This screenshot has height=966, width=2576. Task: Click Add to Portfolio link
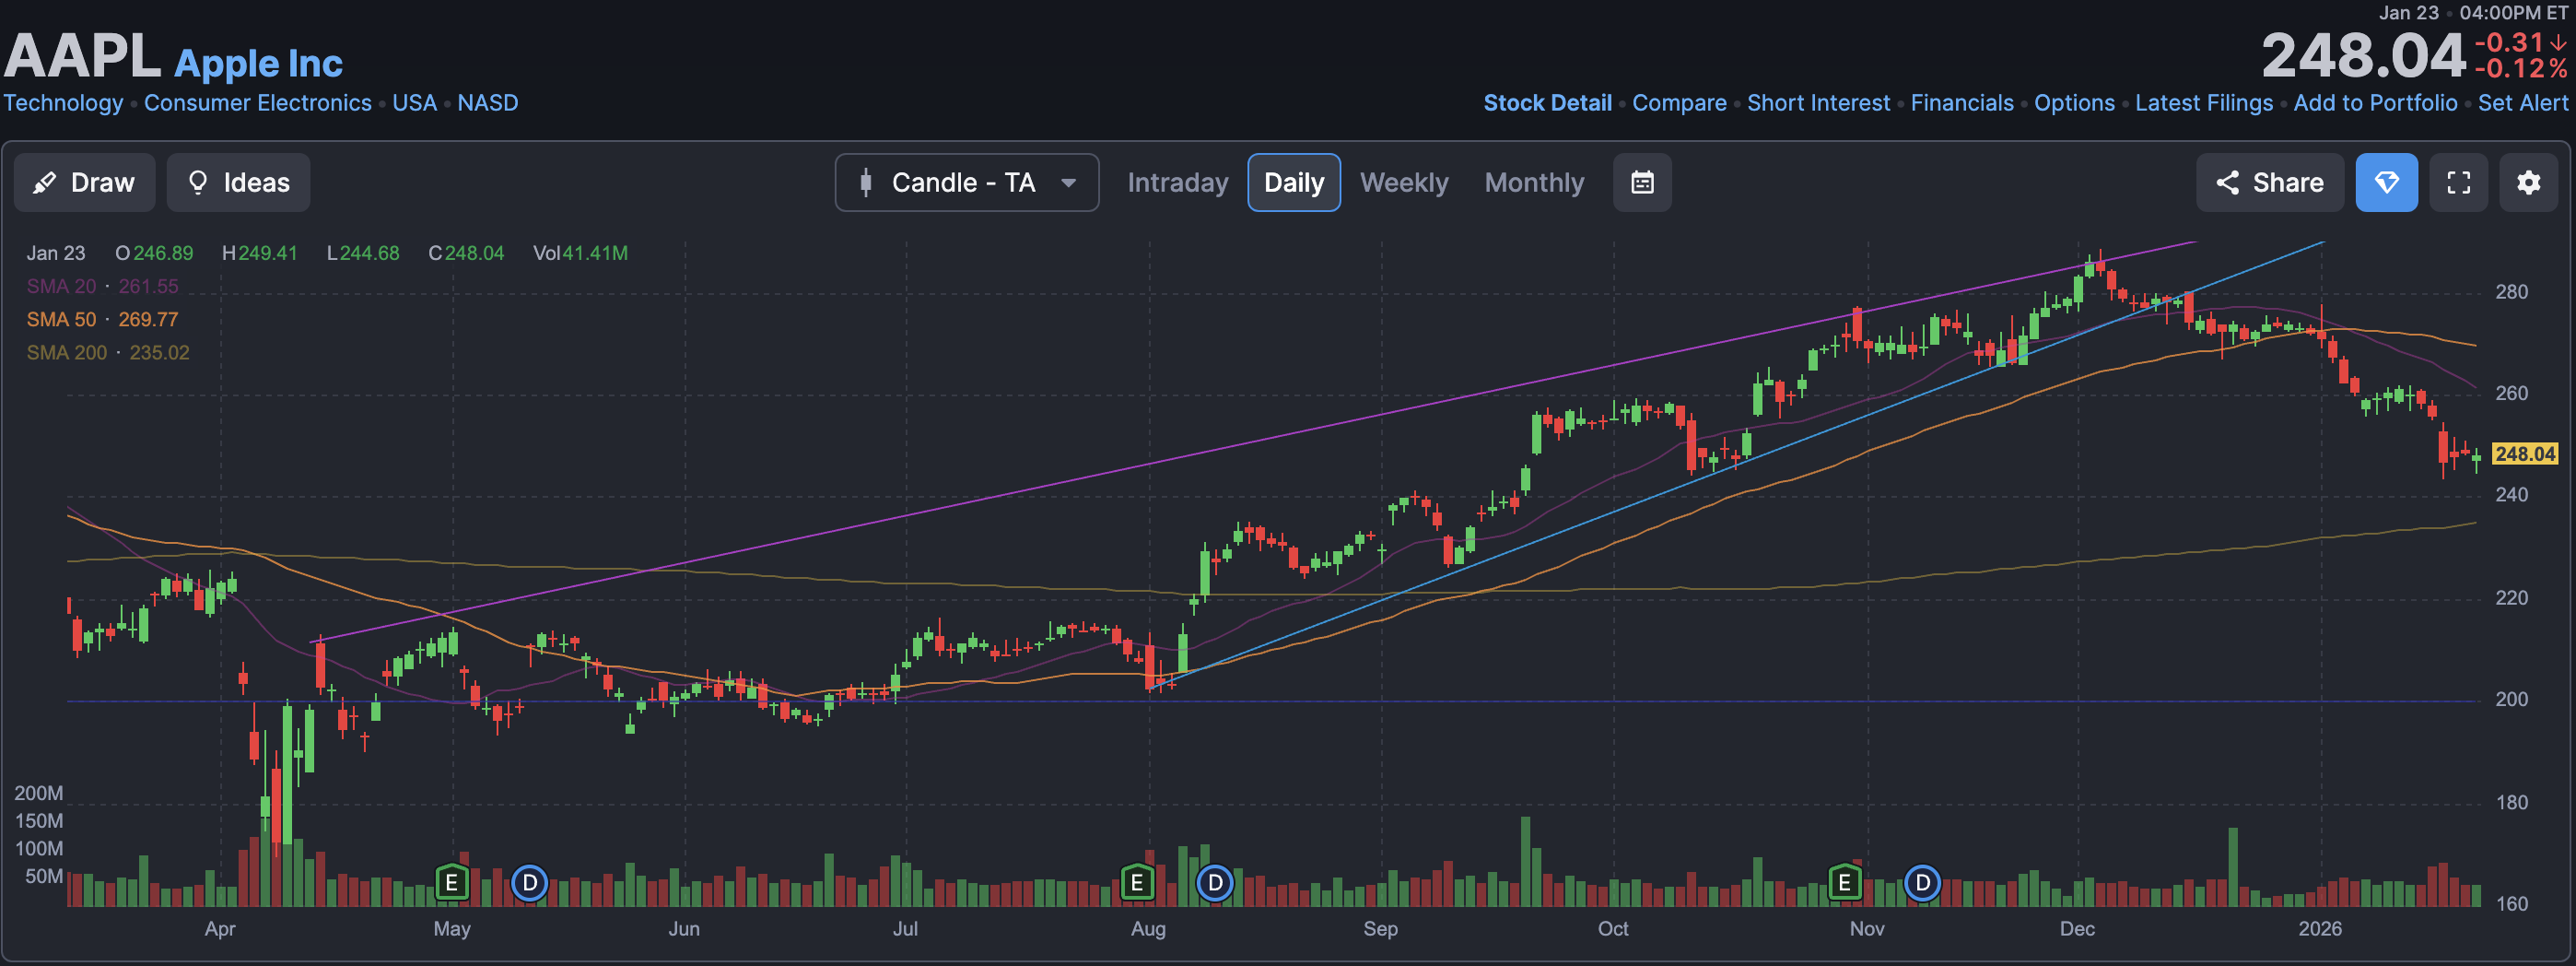coord(2375,102)
